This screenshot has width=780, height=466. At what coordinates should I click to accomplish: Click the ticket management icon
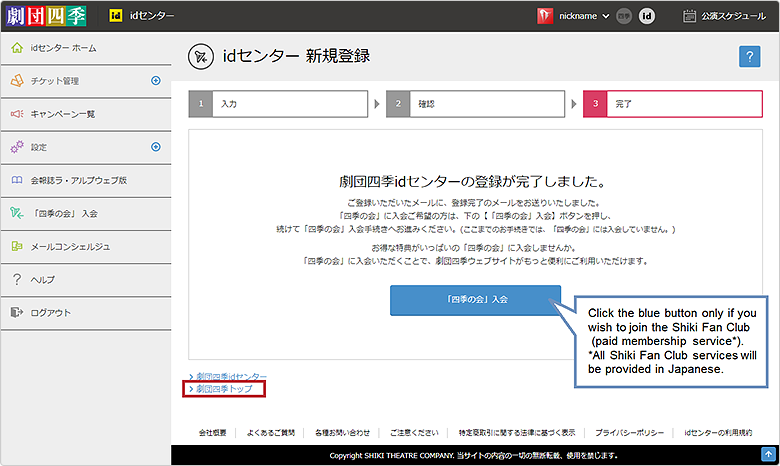[17, 81]
